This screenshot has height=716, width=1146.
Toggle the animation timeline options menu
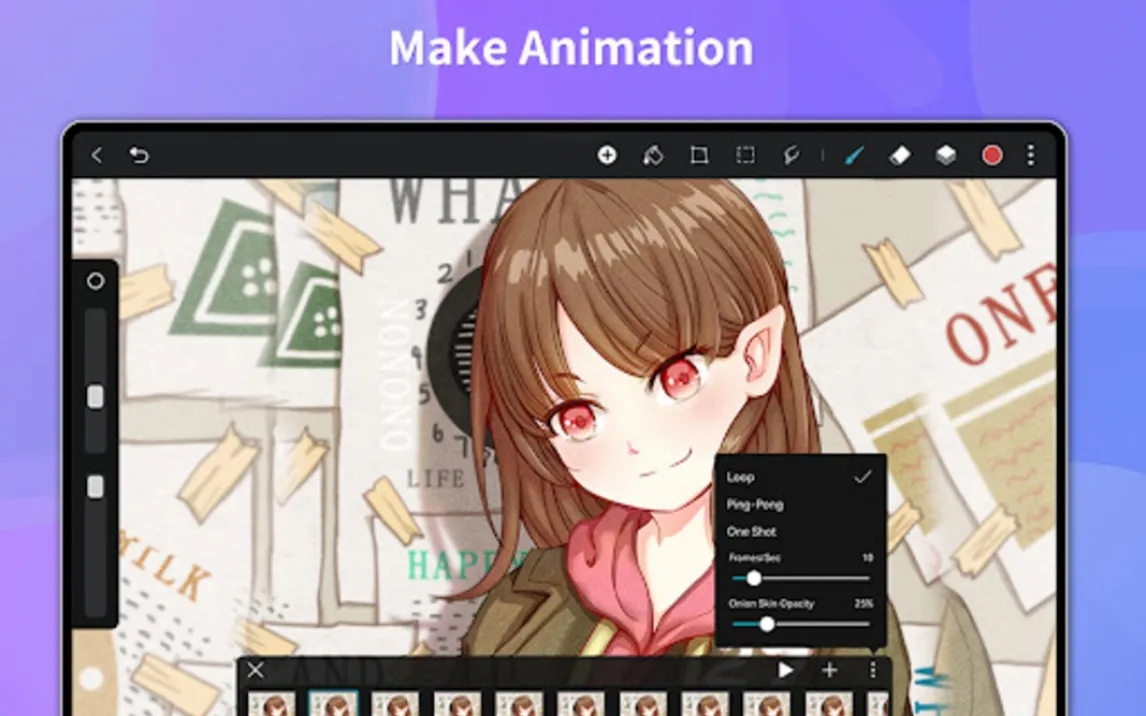point(873,670)
